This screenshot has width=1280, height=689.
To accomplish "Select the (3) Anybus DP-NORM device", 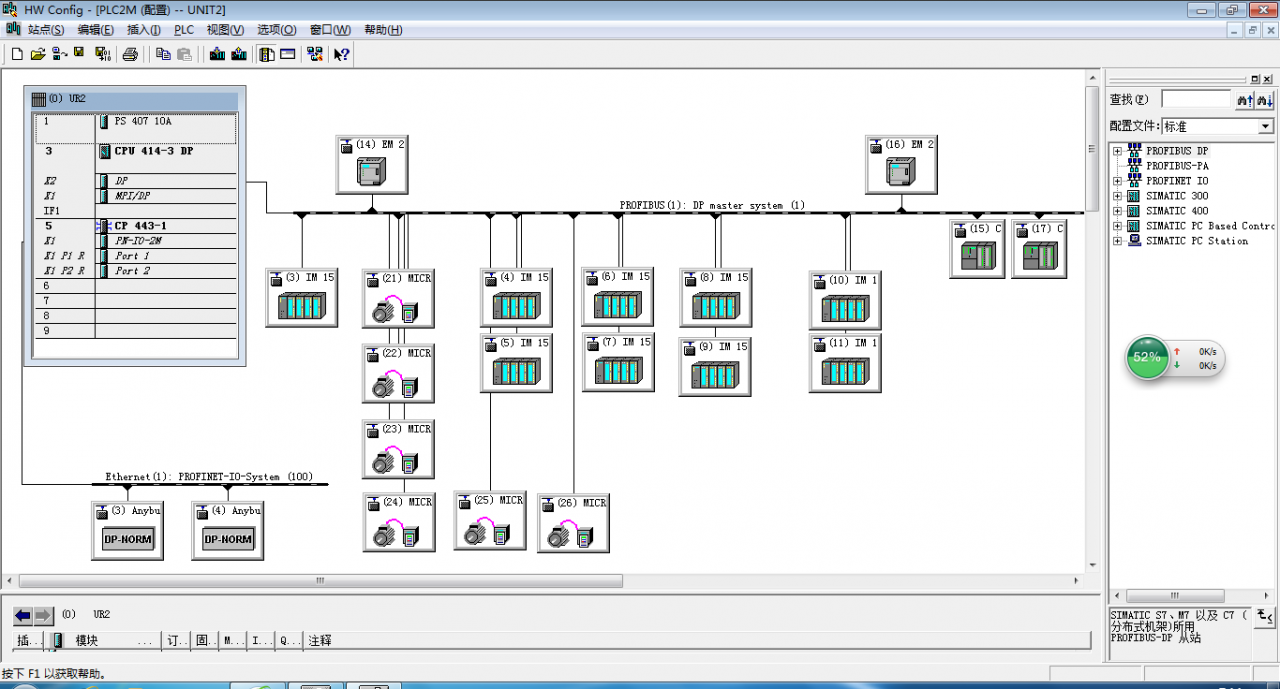I will click(127, 530).
